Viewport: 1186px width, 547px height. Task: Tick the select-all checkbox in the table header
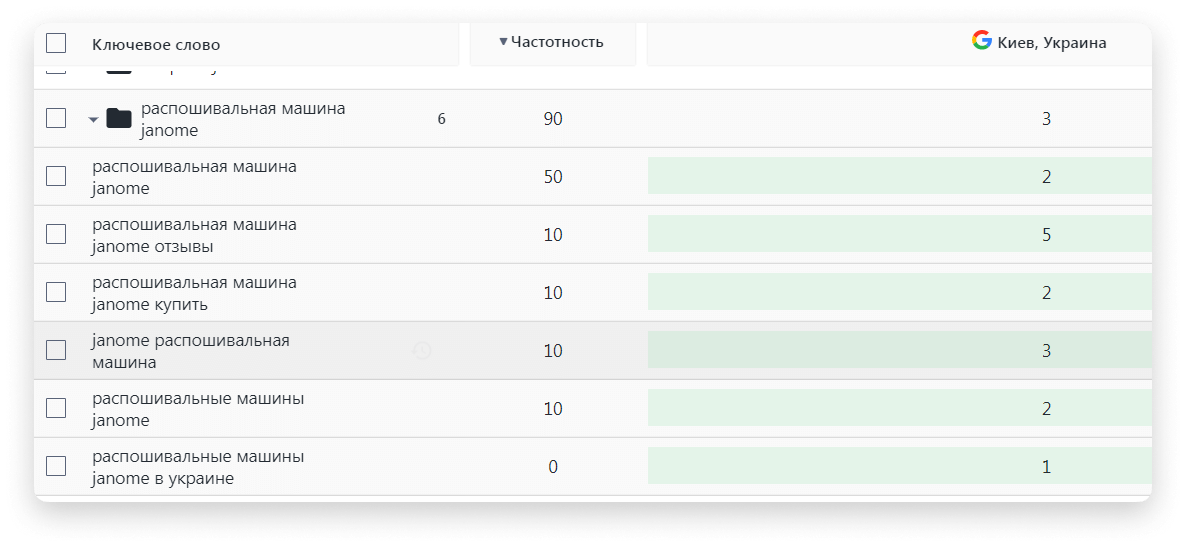coord(56,43)
